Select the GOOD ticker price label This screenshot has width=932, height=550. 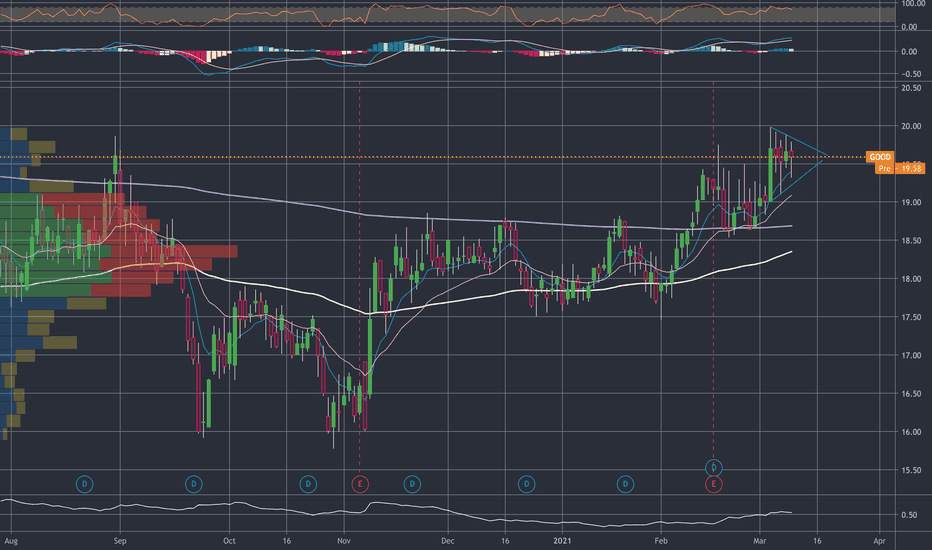pyautogui.click(x=880, y=157)
